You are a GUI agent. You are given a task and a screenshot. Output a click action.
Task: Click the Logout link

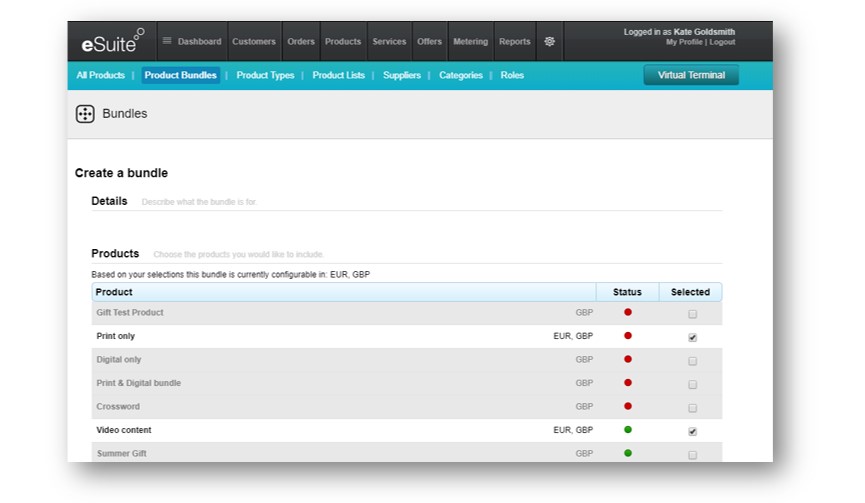tap(722, 43)
